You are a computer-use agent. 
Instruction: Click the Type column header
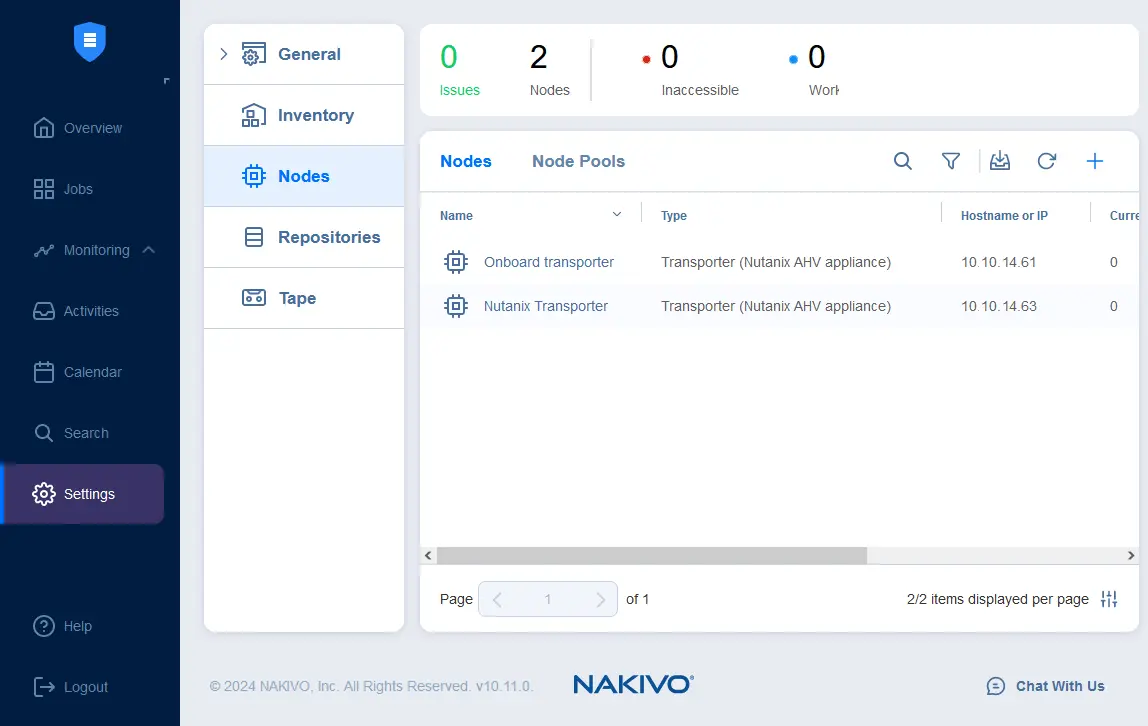tap(674, 216)
